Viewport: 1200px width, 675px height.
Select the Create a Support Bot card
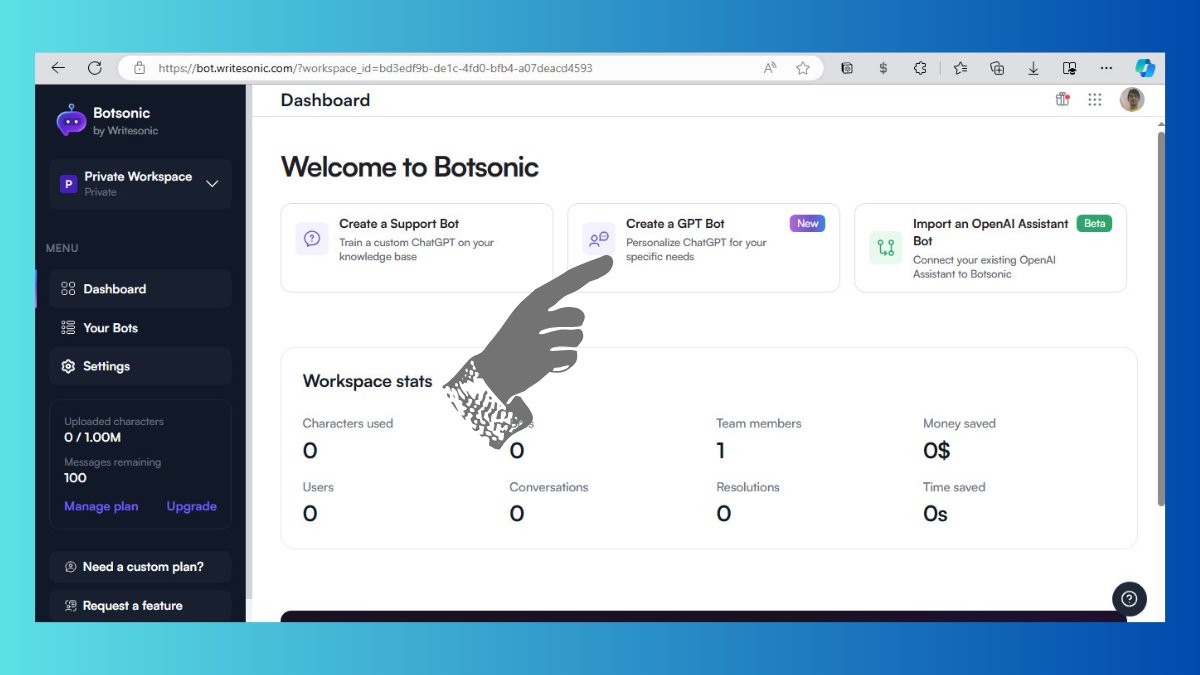[x=416, y=248]
